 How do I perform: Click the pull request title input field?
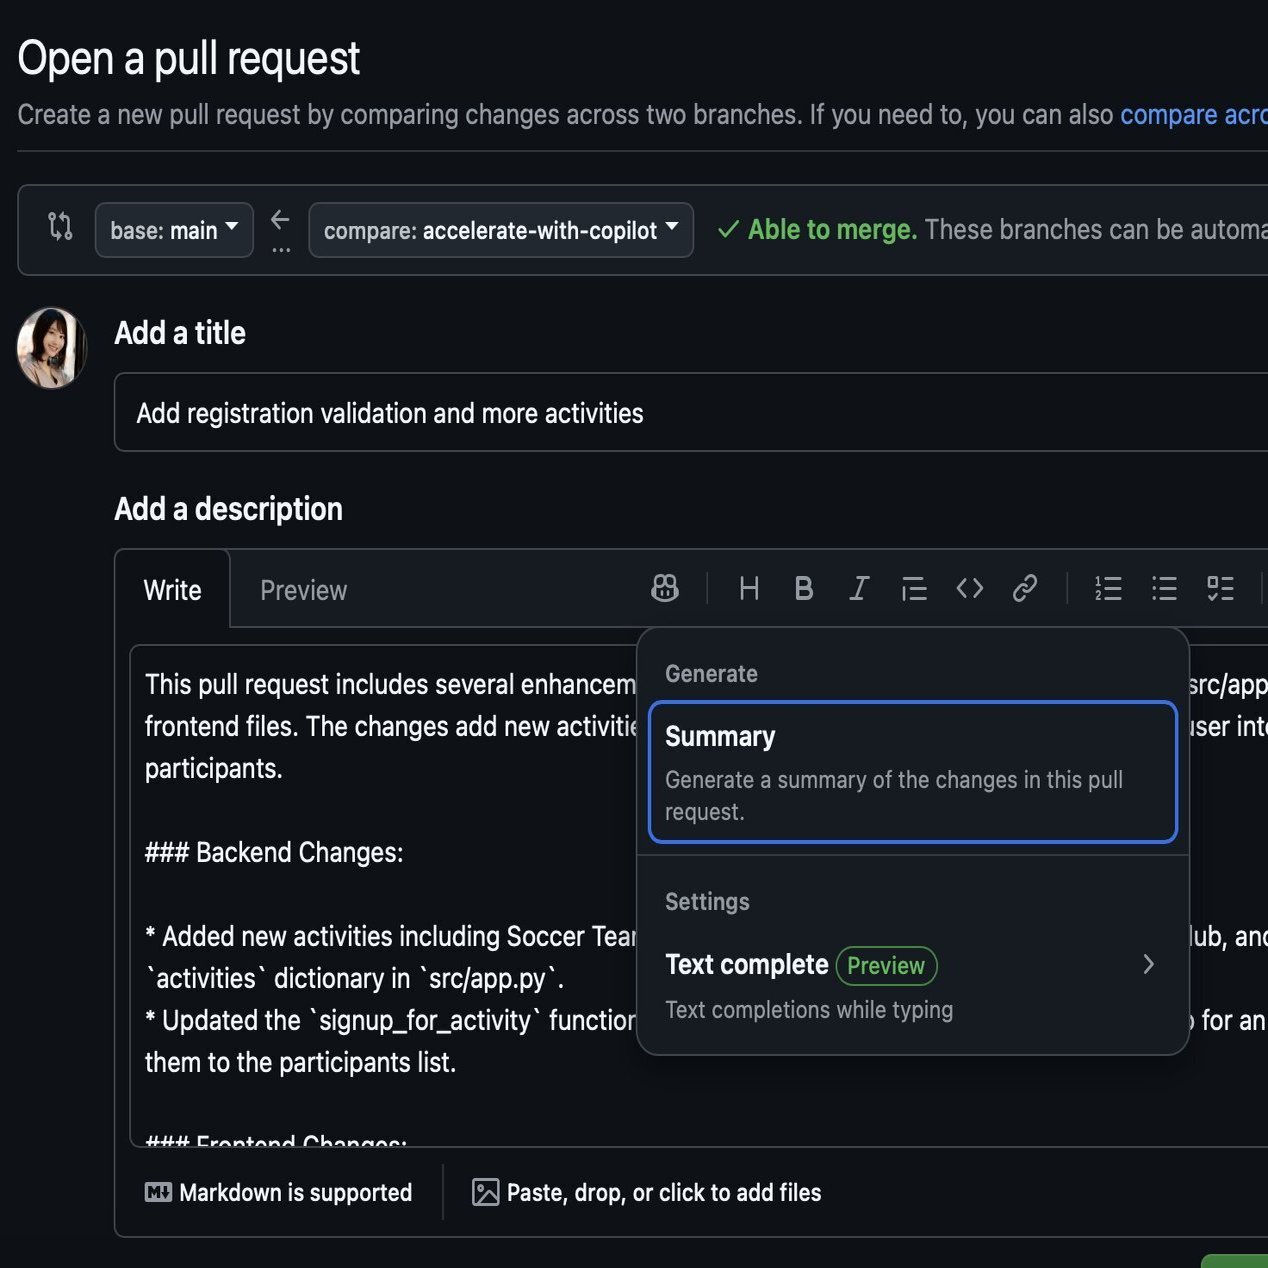coord(691,412)
